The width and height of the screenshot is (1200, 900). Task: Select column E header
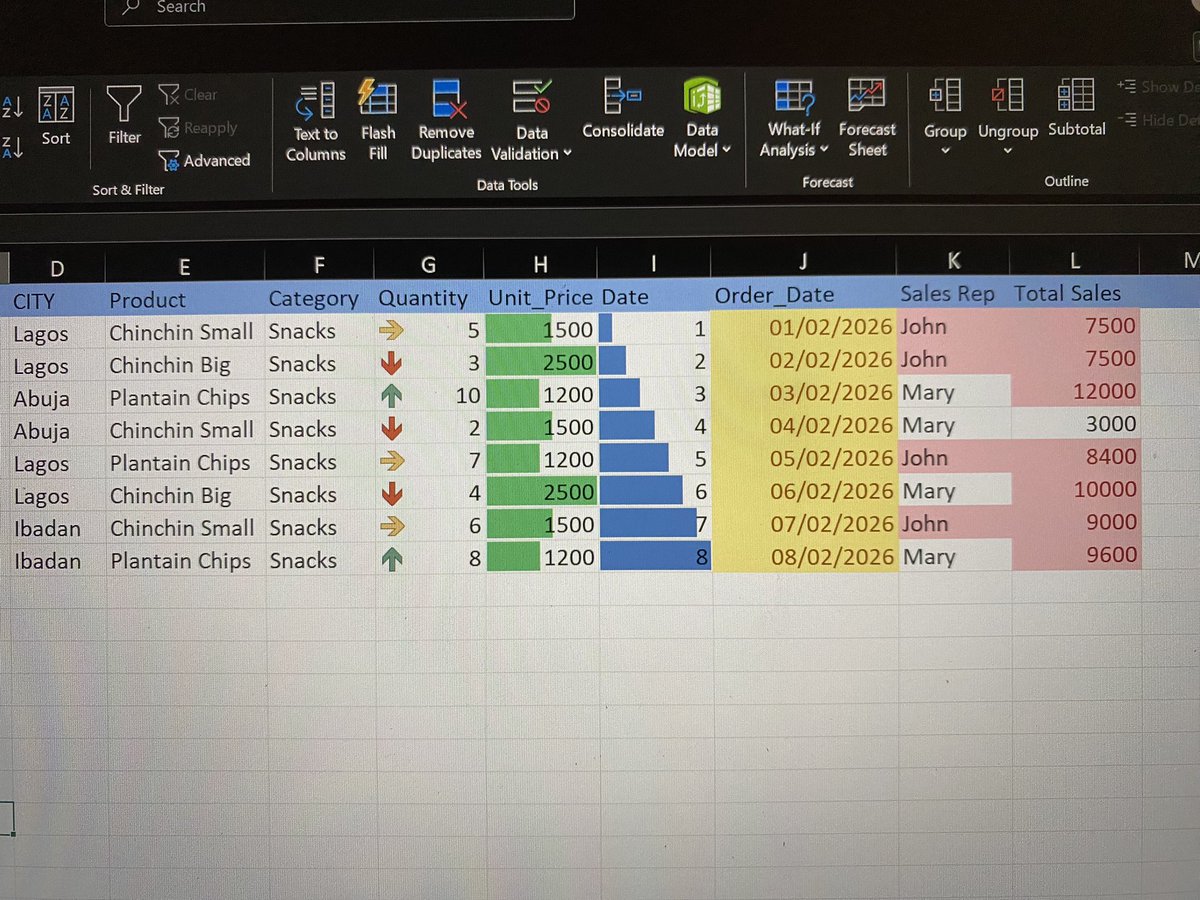(184, 266)
